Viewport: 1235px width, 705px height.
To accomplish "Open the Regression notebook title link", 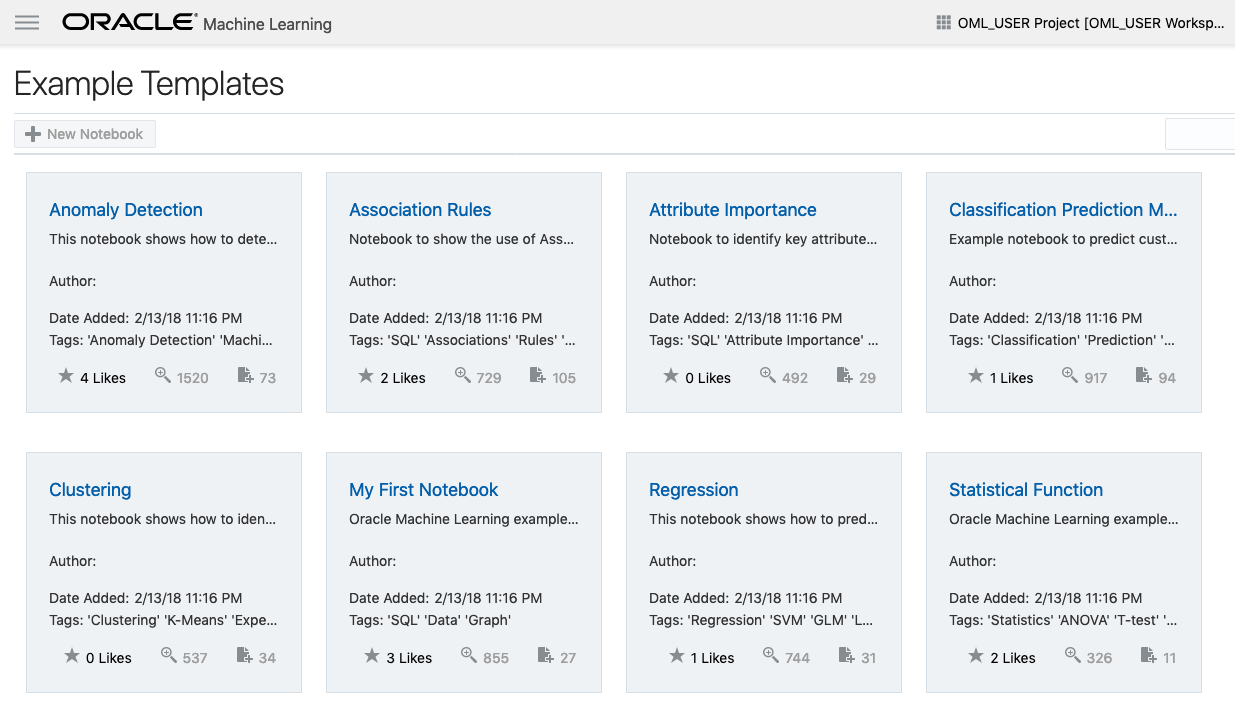I will tap(693, 490).
